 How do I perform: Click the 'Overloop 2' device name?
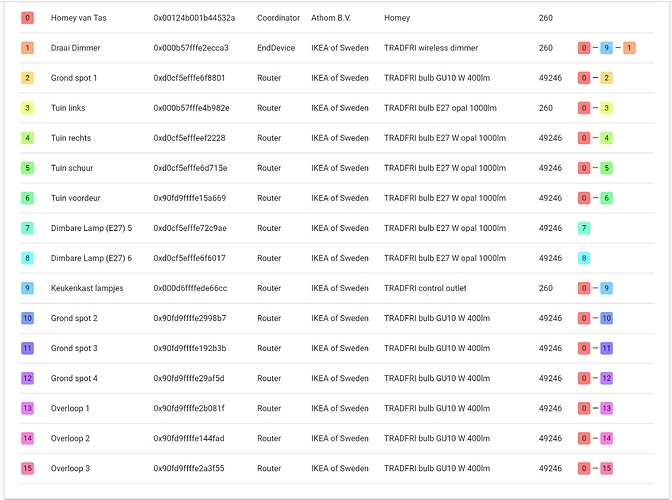(70, 438)
